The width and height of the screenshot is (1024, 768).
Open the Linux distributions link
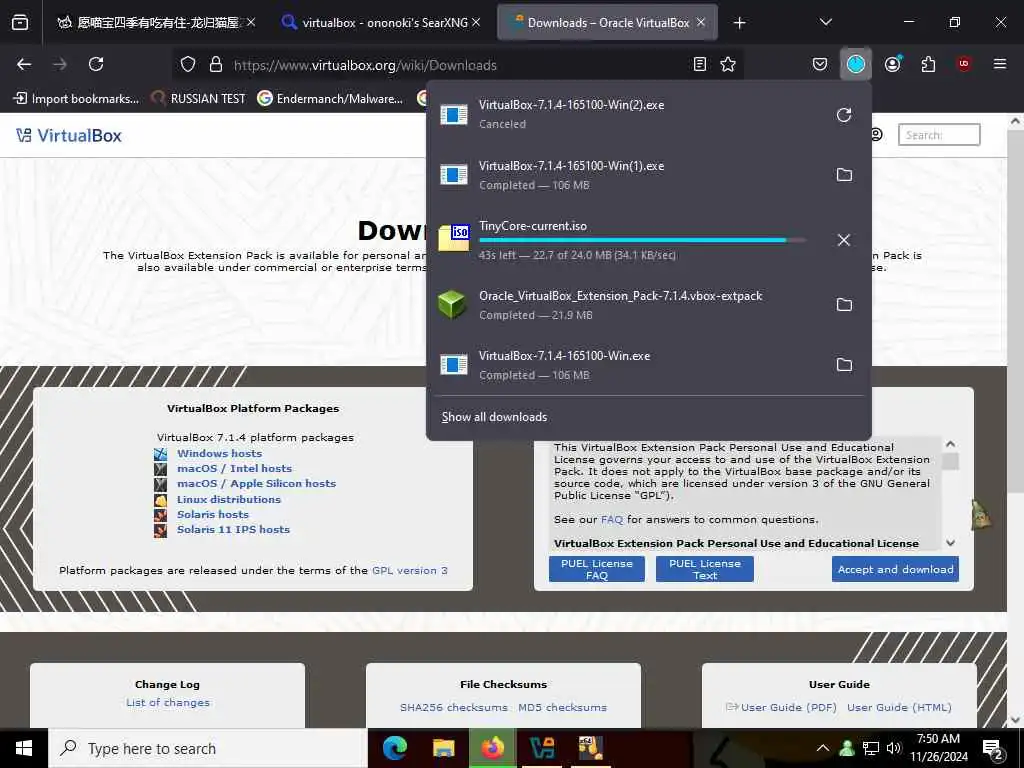pyautogui.click(x=229, y=499)
